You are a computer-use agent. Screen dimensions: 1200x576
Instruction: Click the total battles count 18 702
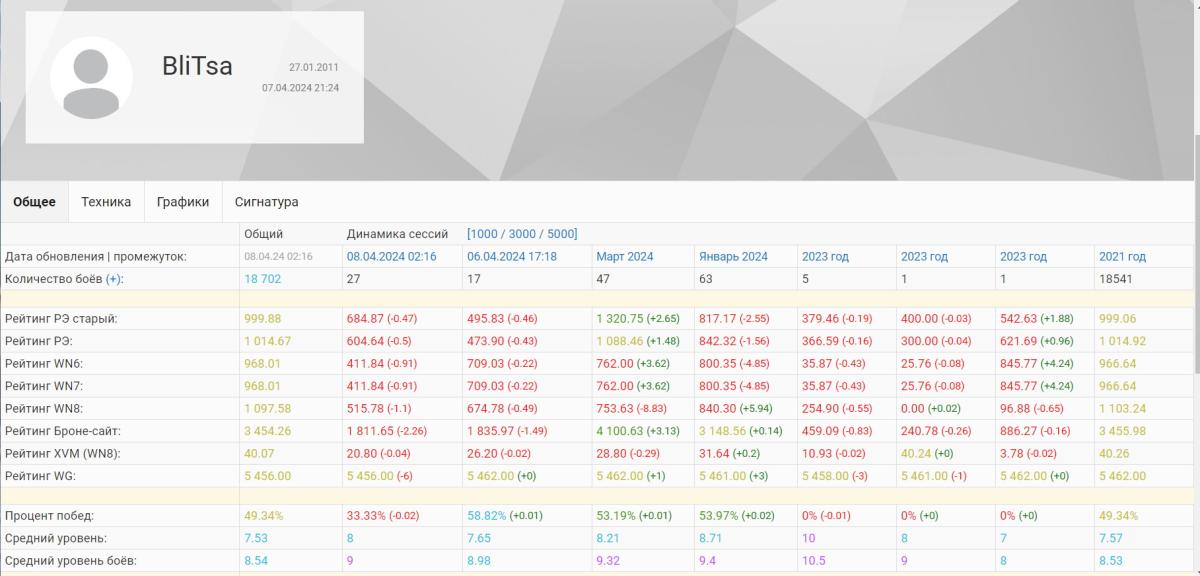tap(263, 279)
